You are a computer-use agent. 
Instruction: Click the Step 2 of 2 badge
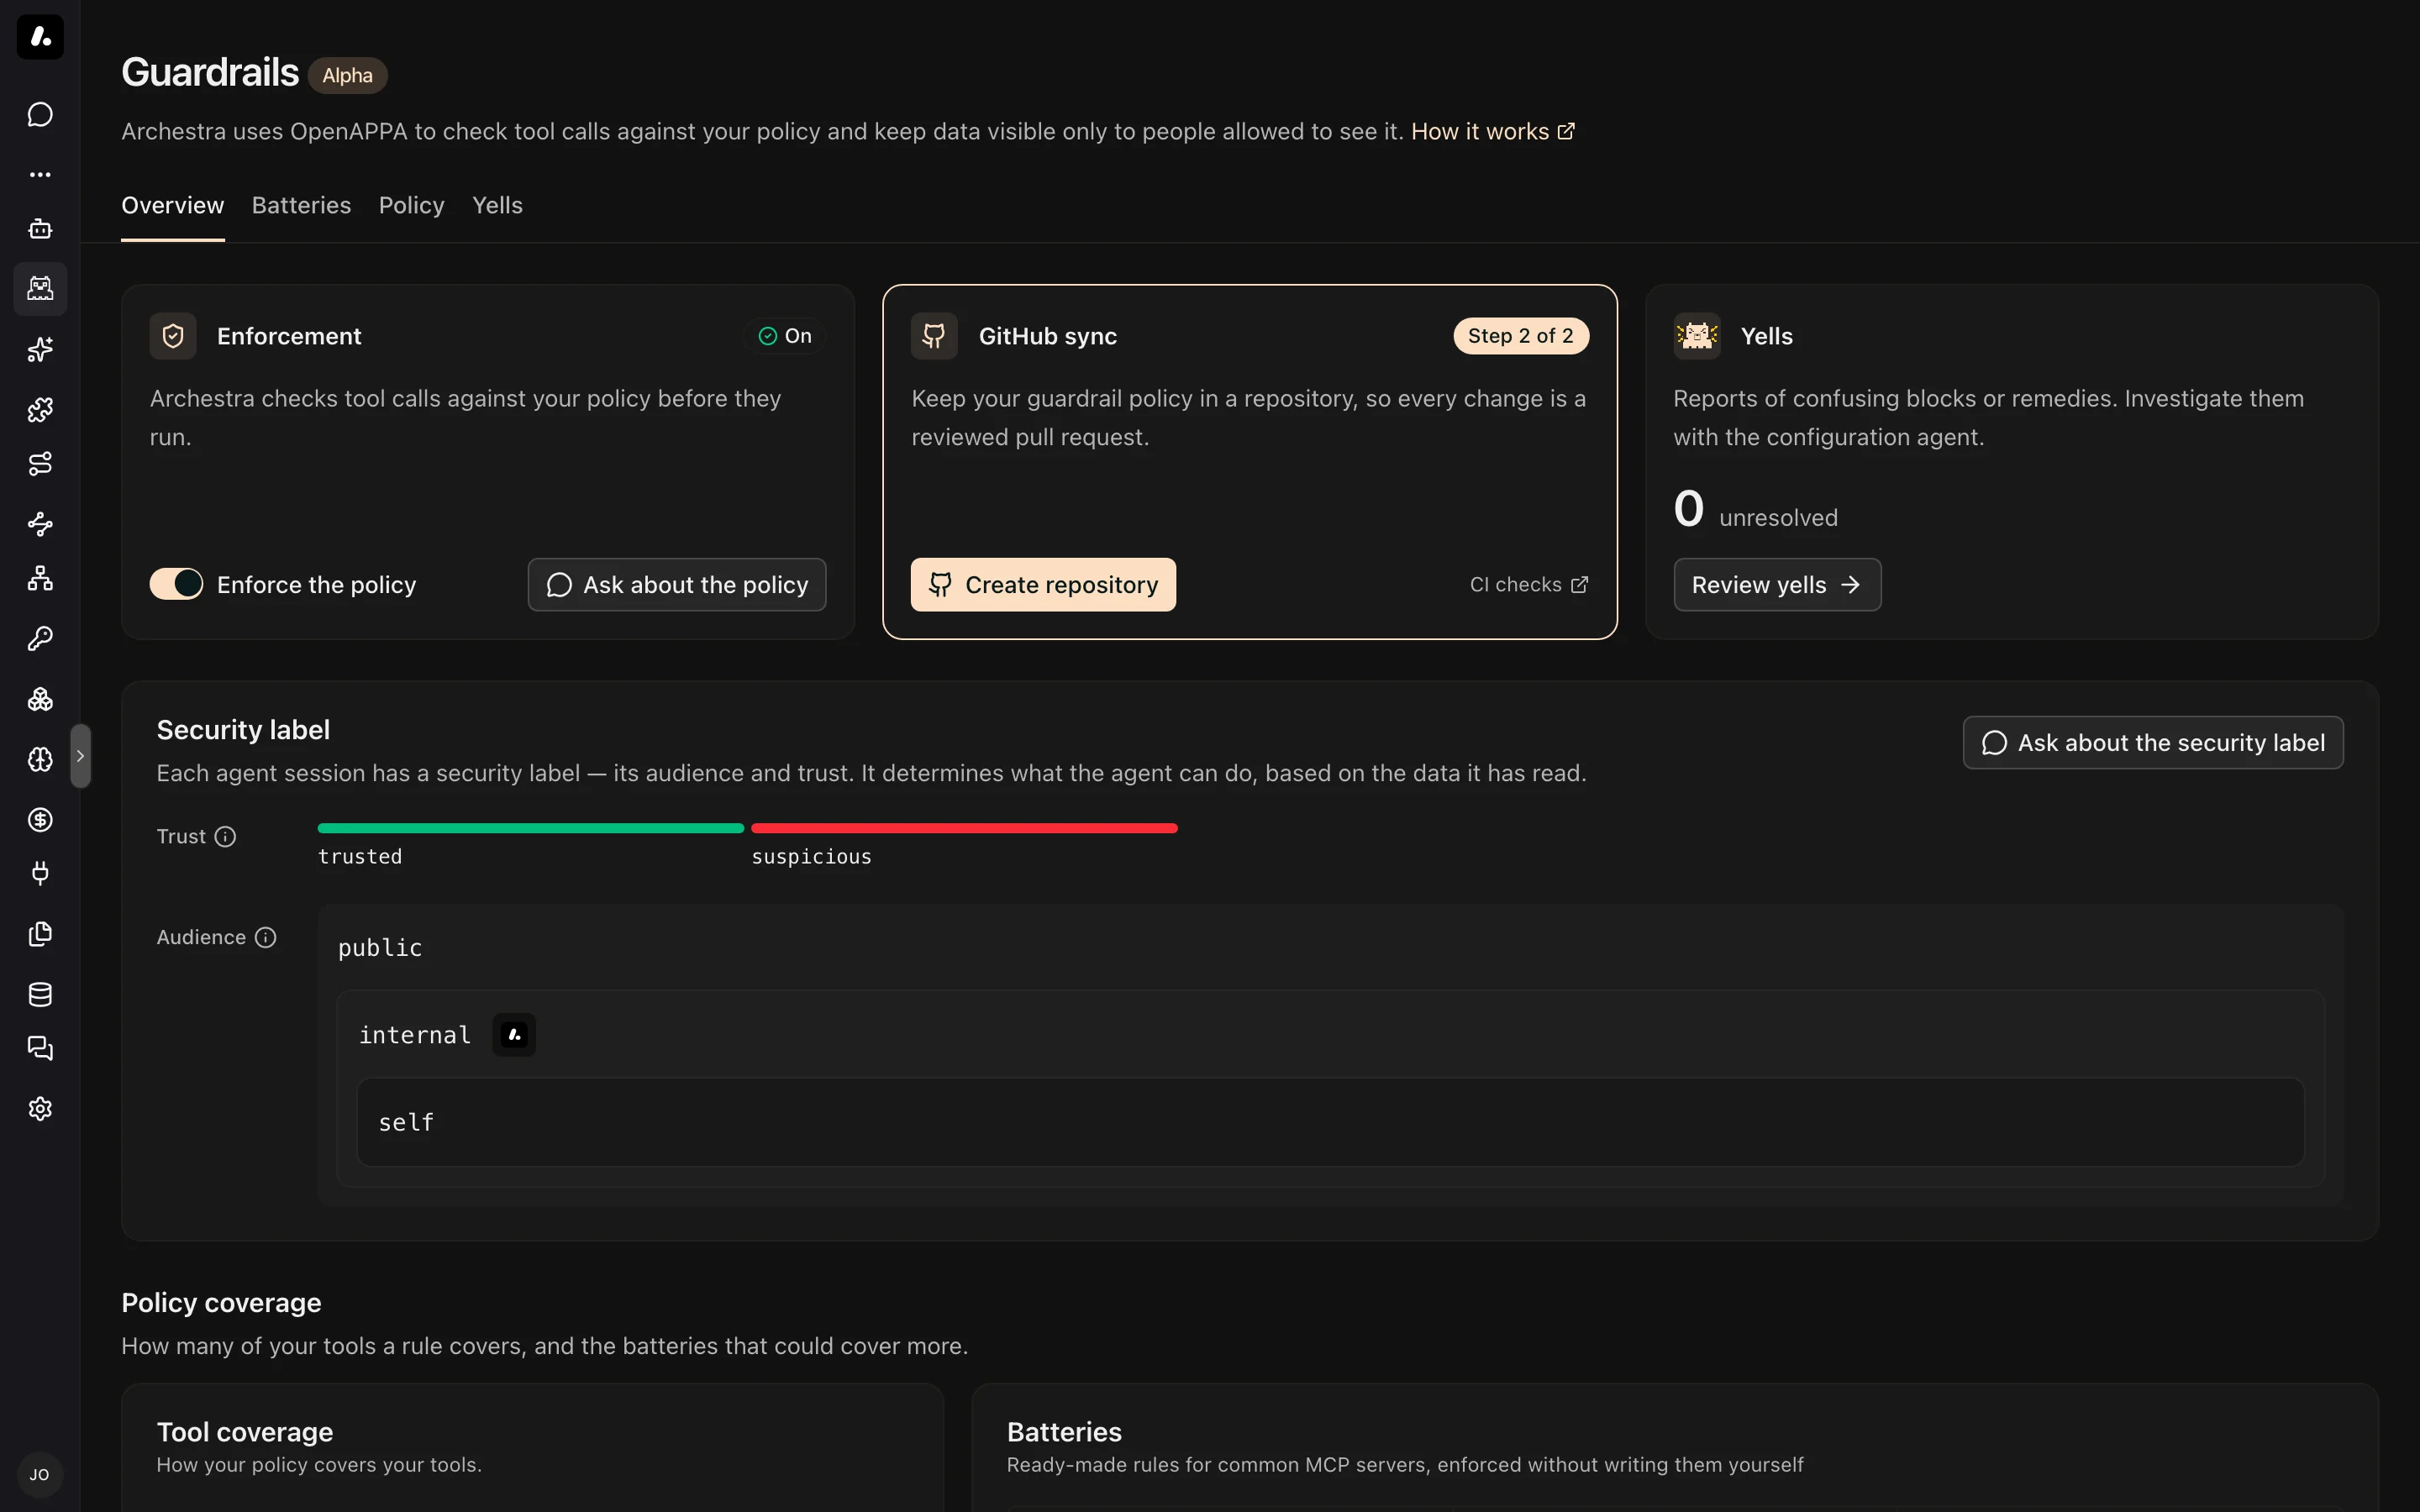pyautogui.click(x=1521, y=336)
